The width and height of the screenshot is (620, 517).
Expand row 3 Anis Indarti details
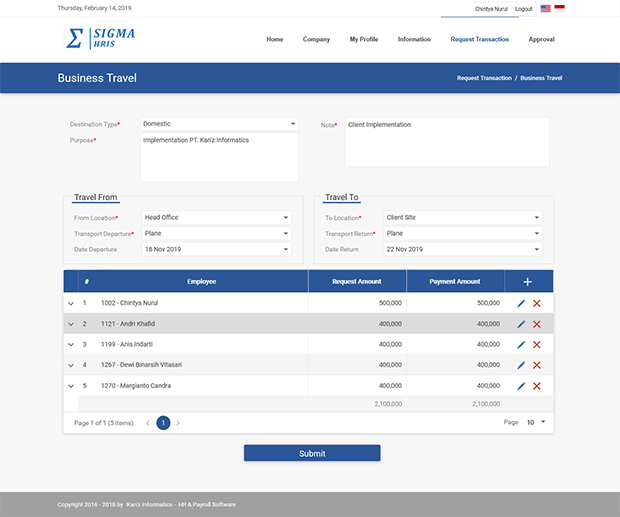[71, 345]
